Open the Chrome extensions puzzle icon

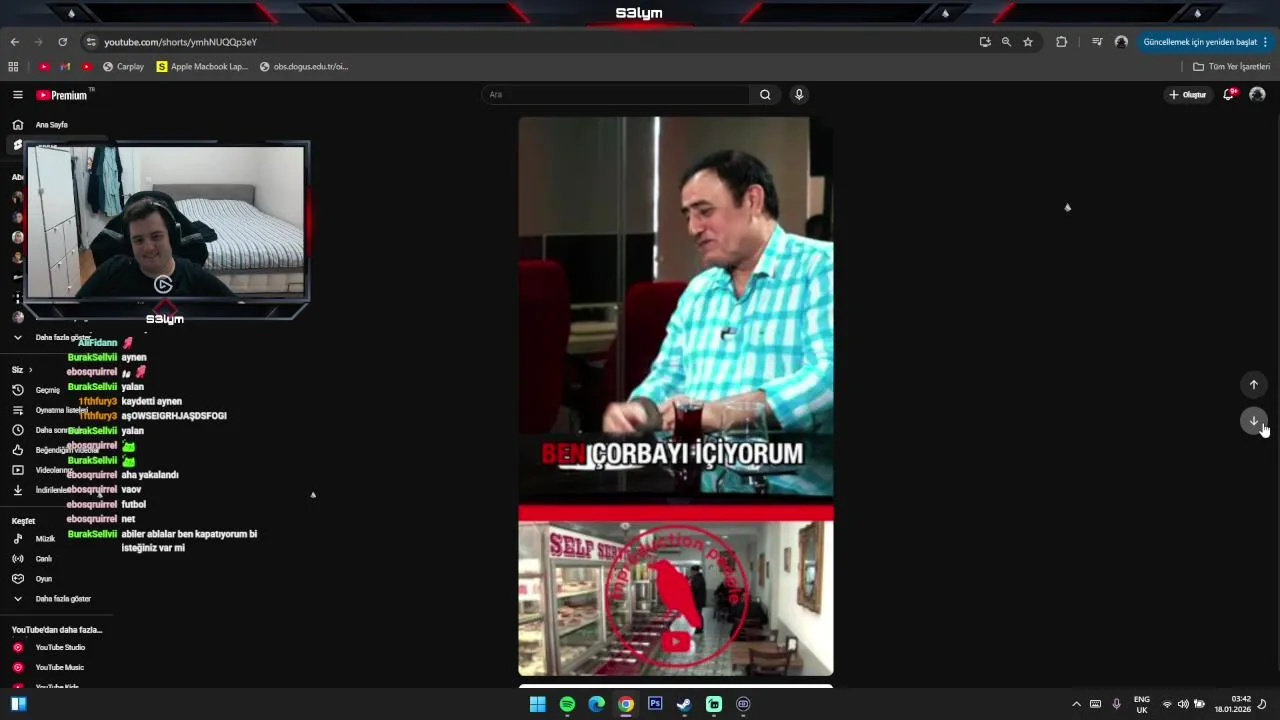(1062, 42)
